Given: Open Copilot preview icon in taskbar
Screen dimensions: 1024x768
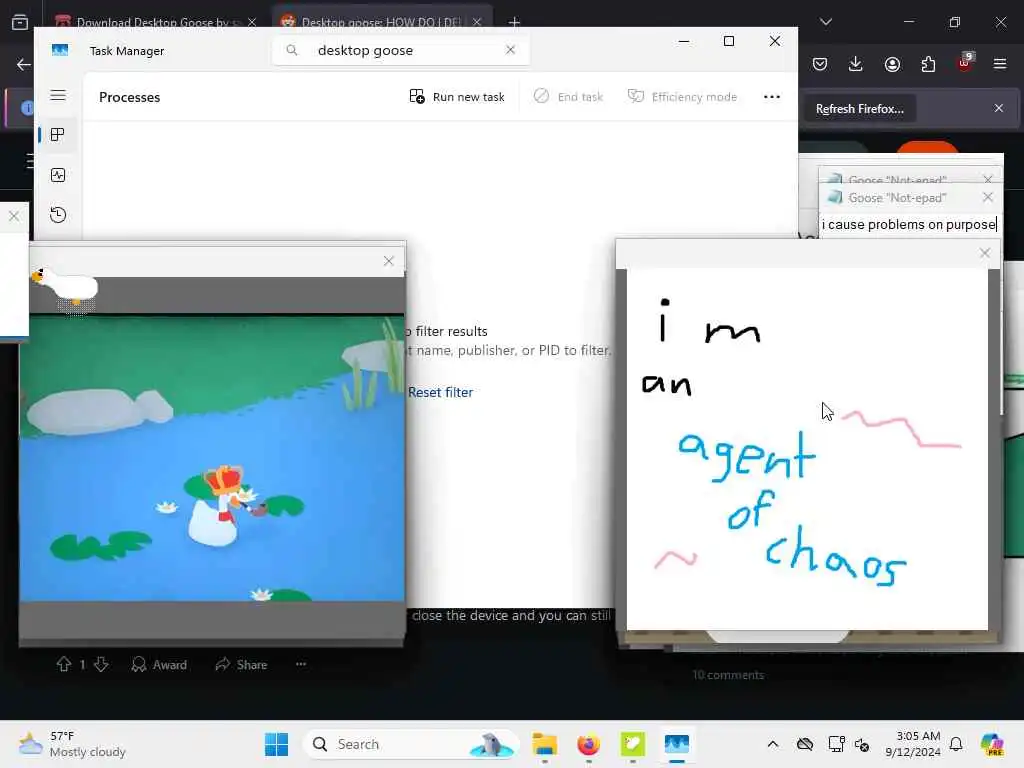Looking at the screenshot, I should tap(992, 744).
